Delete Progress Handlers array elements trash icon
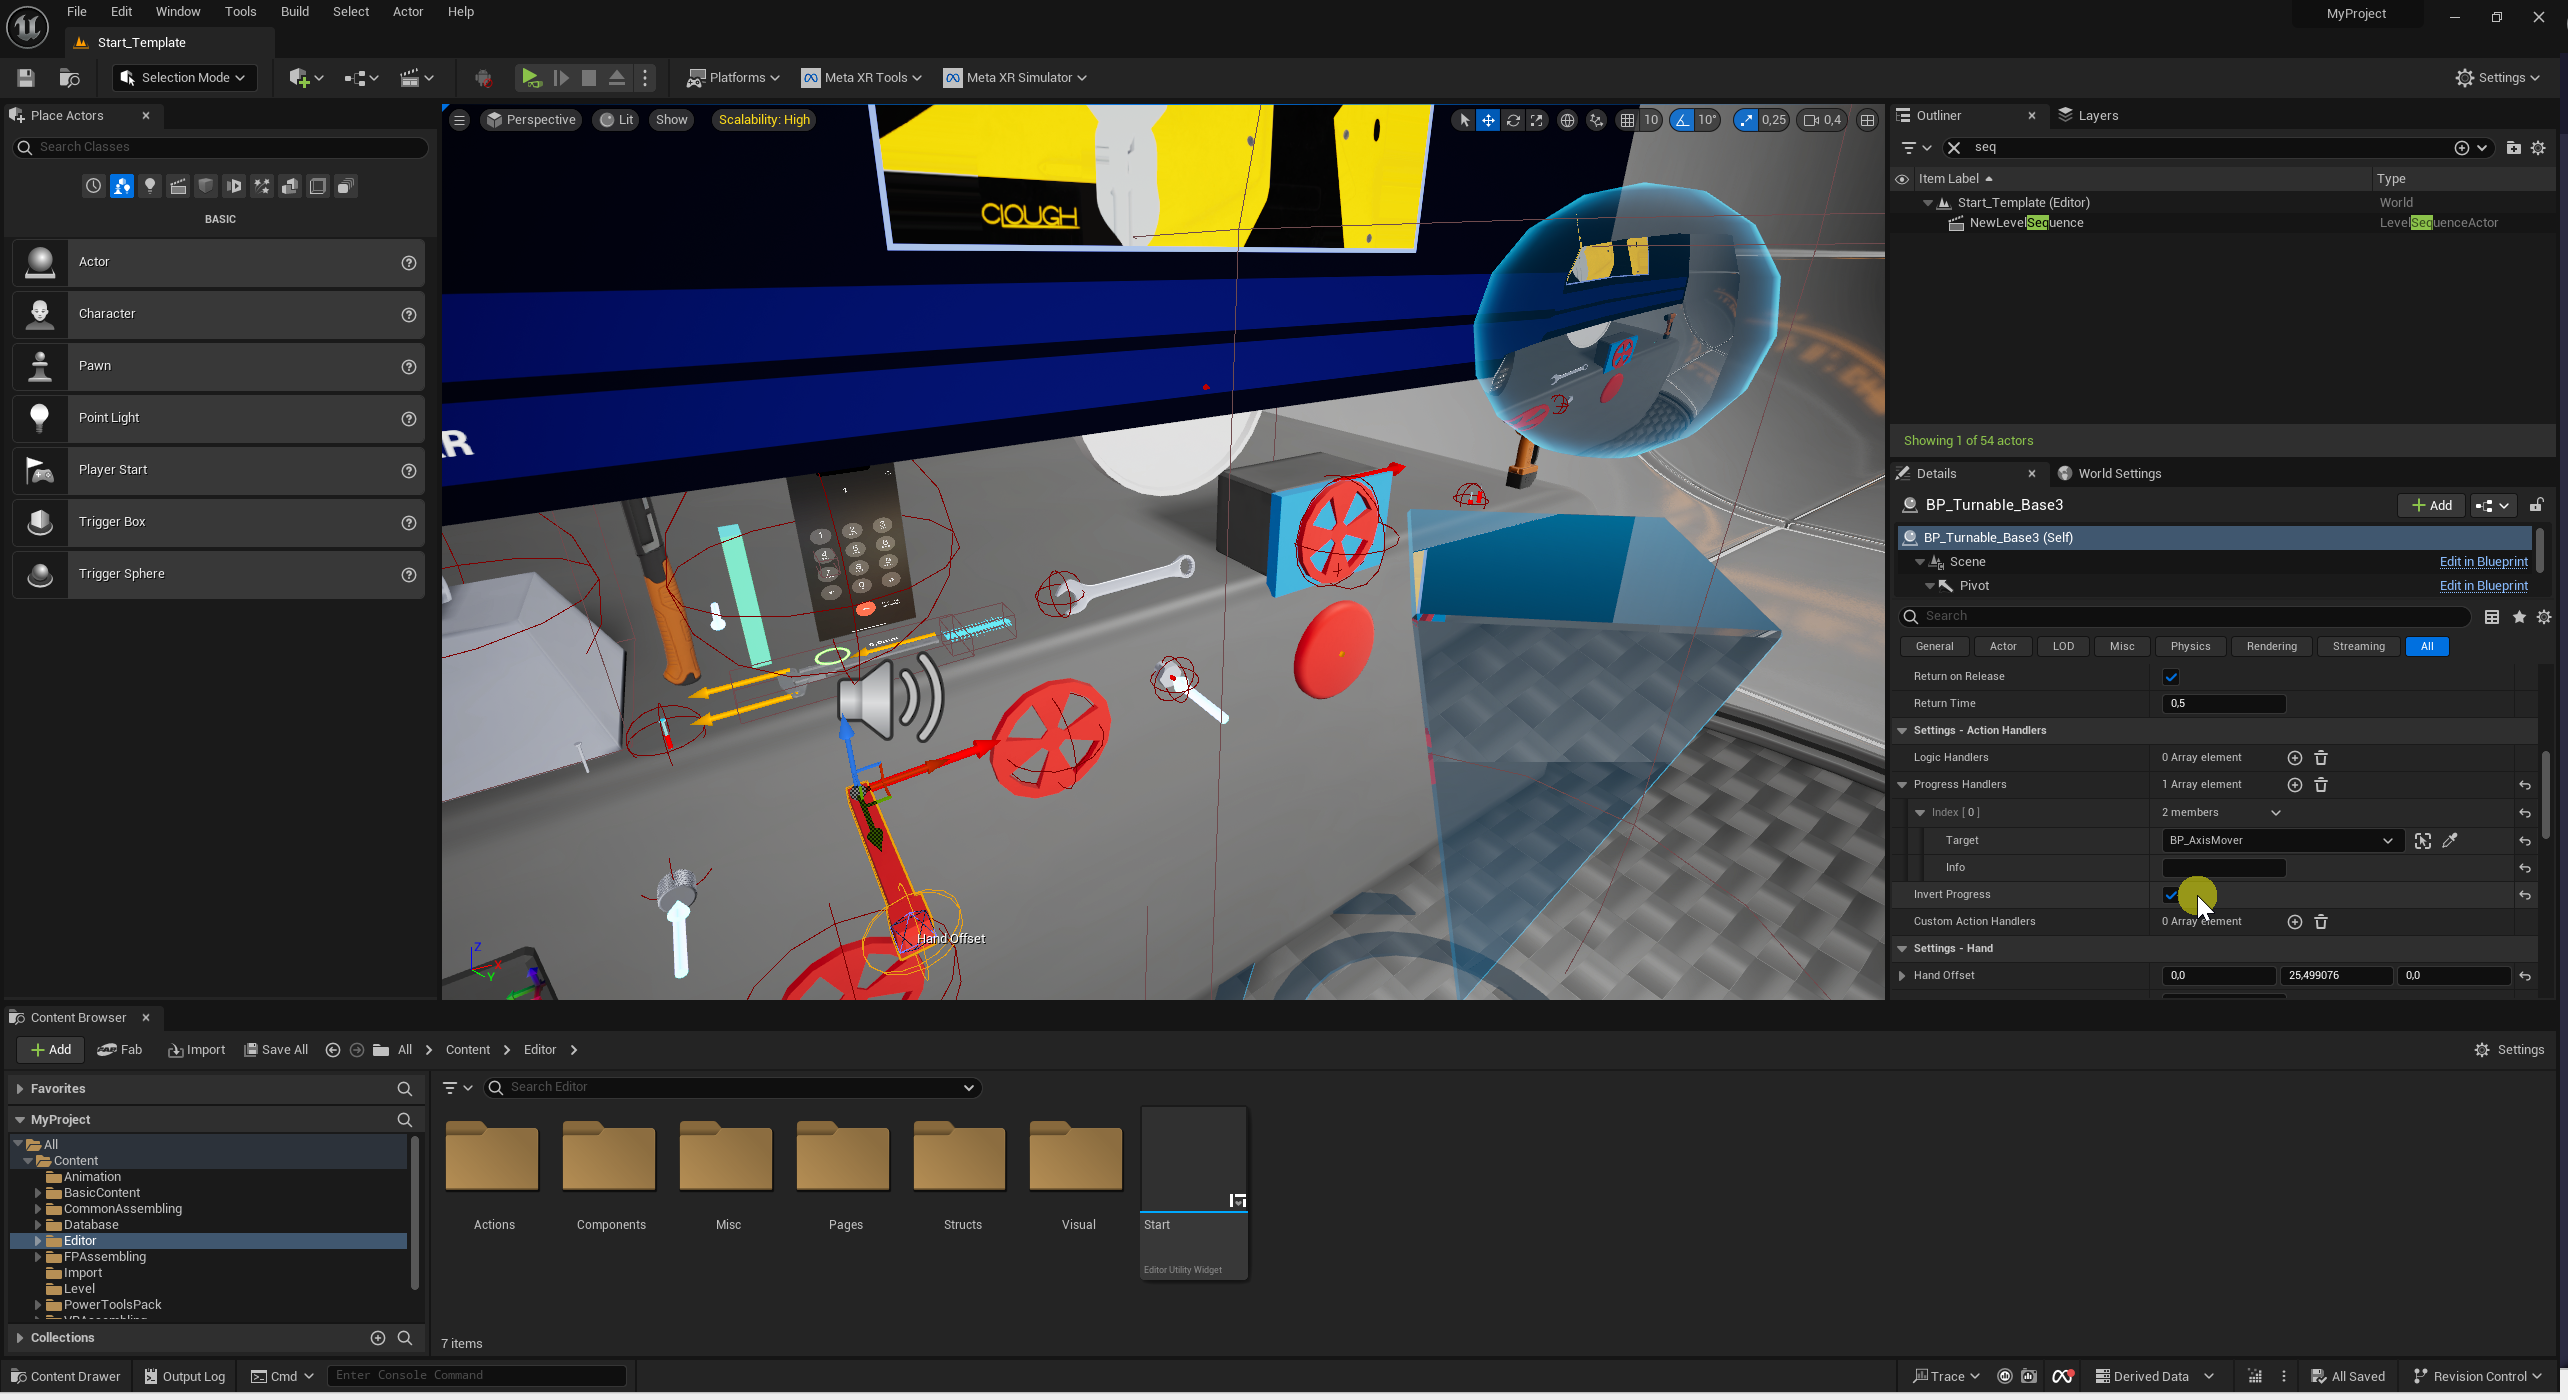2568x1400 pixels. (x=2321, y=785)
